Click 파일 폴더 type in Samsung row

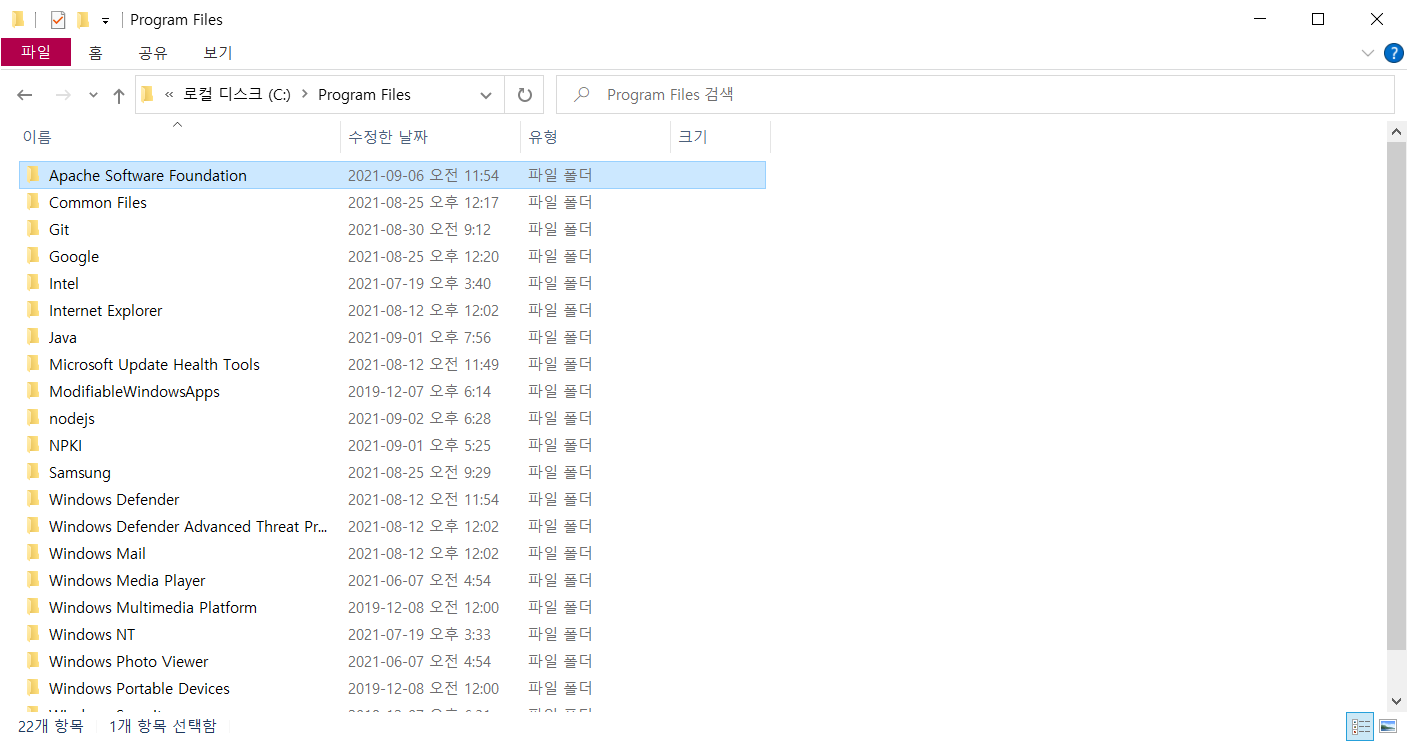pyautogui.click(x=560, y=472)
